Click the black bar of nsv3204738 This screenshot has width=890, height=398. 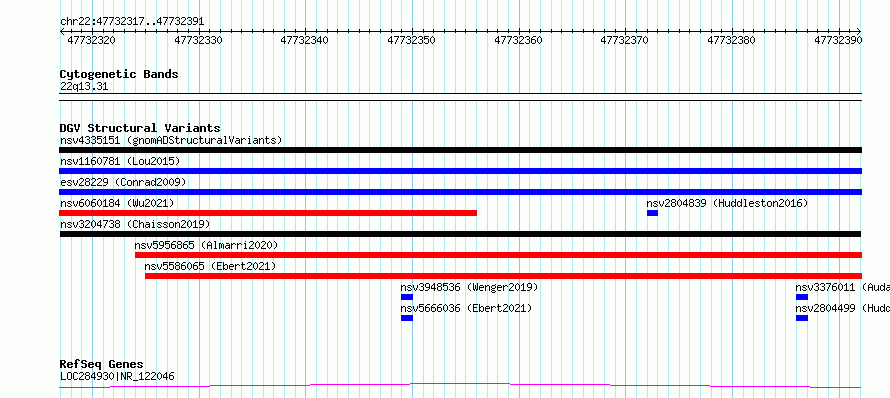(x=460, y=234)
